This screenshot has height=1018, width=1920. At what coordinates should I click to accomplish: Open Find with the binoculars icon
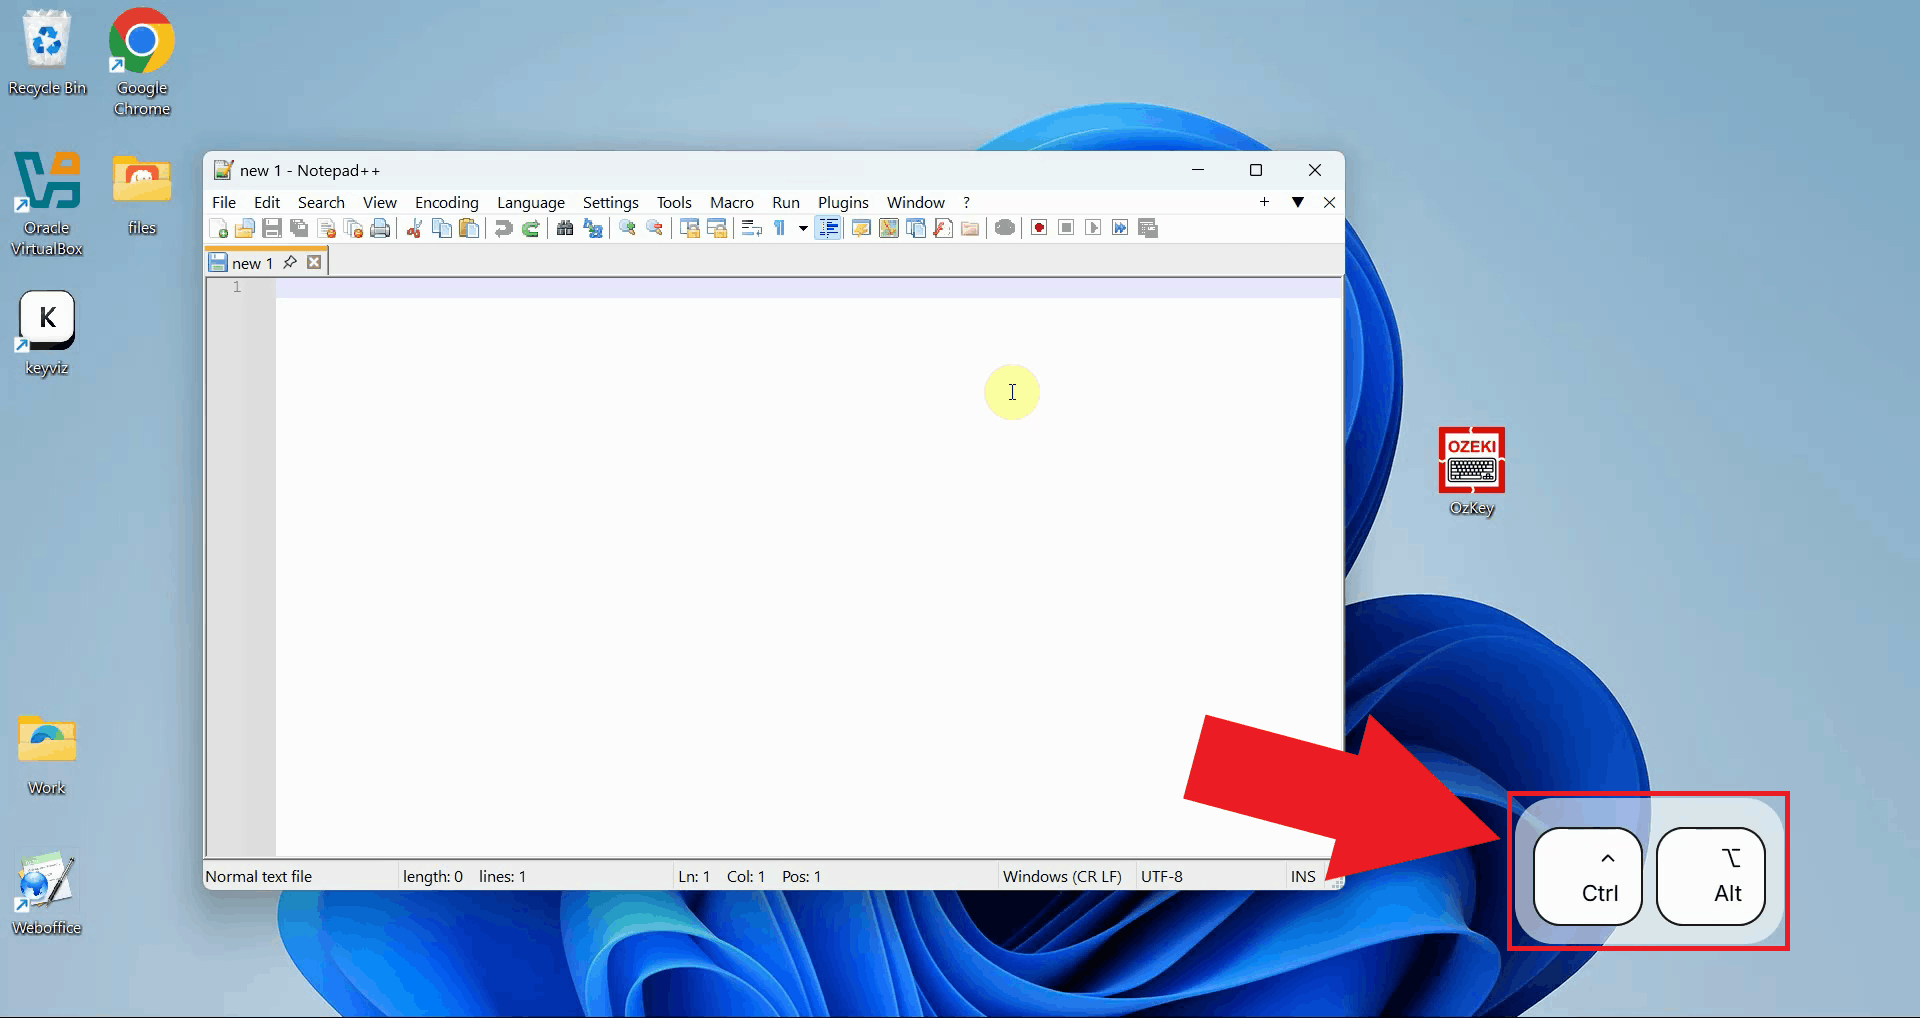(x=565, y=229)
